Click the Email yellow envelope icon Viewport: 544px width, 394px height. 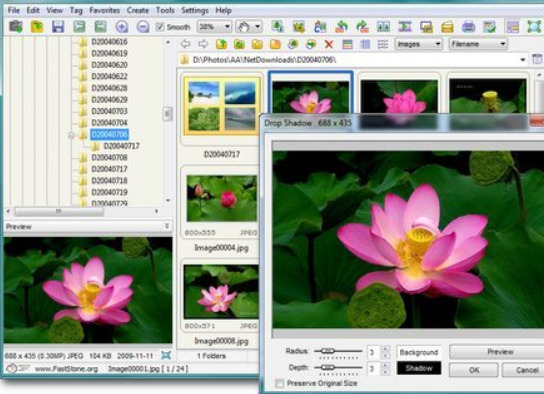pos(447,26)
